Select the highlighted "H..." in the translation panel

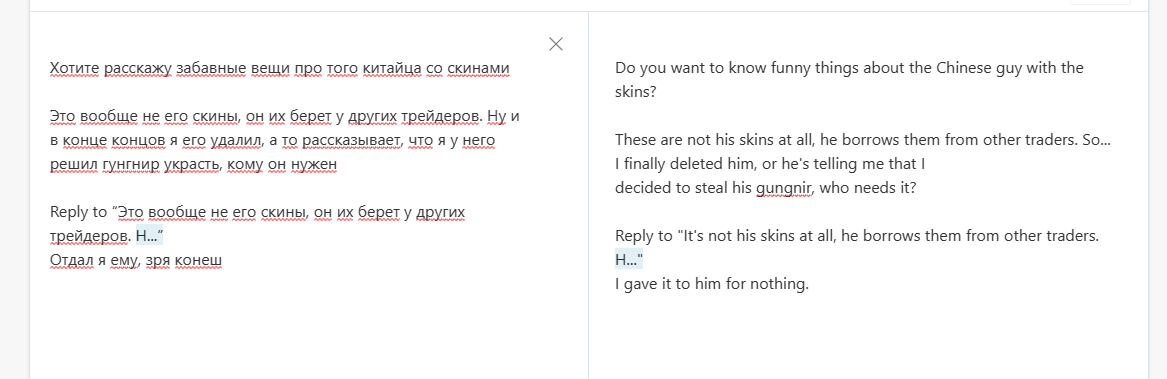click(629, 260)
